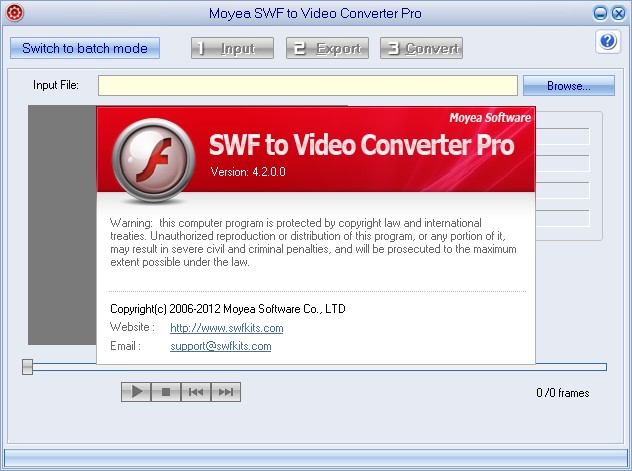
Task: Click the Copyright(c) 2006-2012 Moyea line
Action: 228,309
